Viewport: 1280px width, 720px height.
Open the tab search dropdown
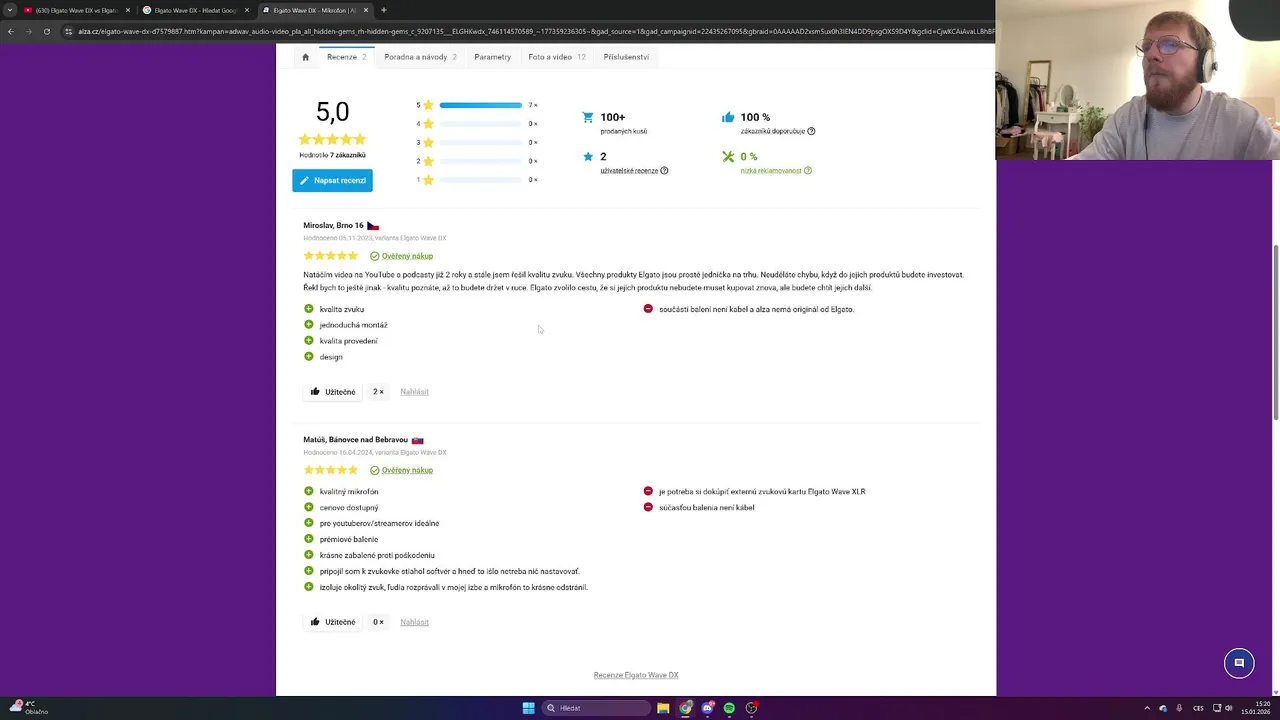pyautogui.click(x=9, y=10)
